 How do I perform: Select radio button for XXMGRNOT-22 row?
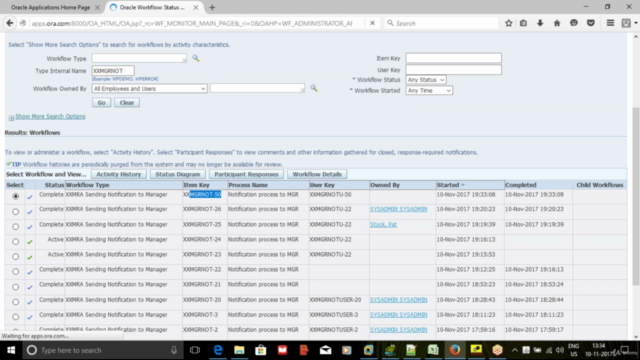pos(16,271)
